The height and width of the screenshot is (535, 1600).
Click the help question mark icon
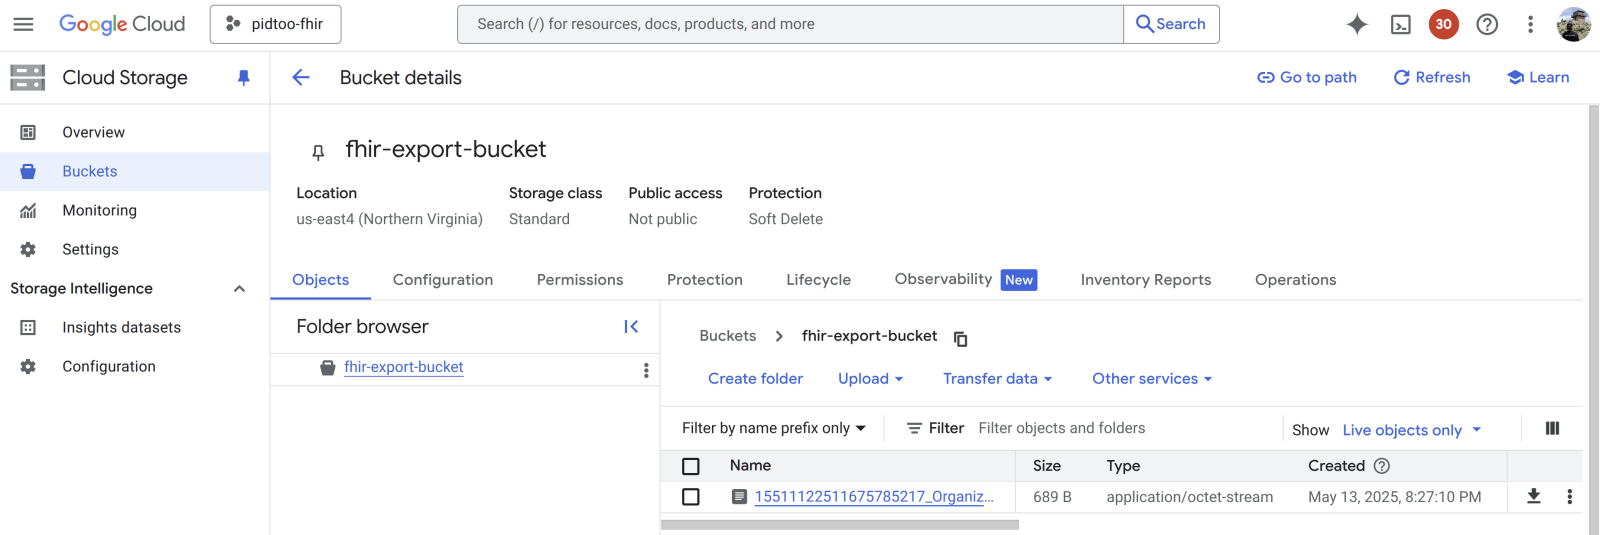tap(1487, 25)
